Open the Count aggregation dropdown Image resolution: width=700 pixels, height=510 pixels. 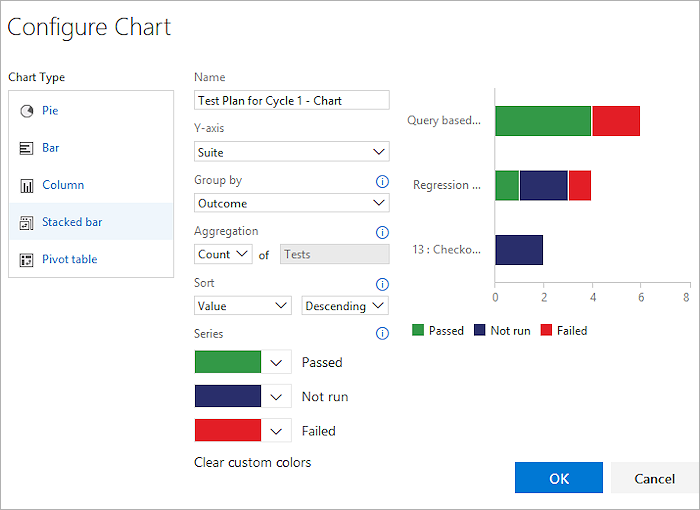tap(223, 255)
